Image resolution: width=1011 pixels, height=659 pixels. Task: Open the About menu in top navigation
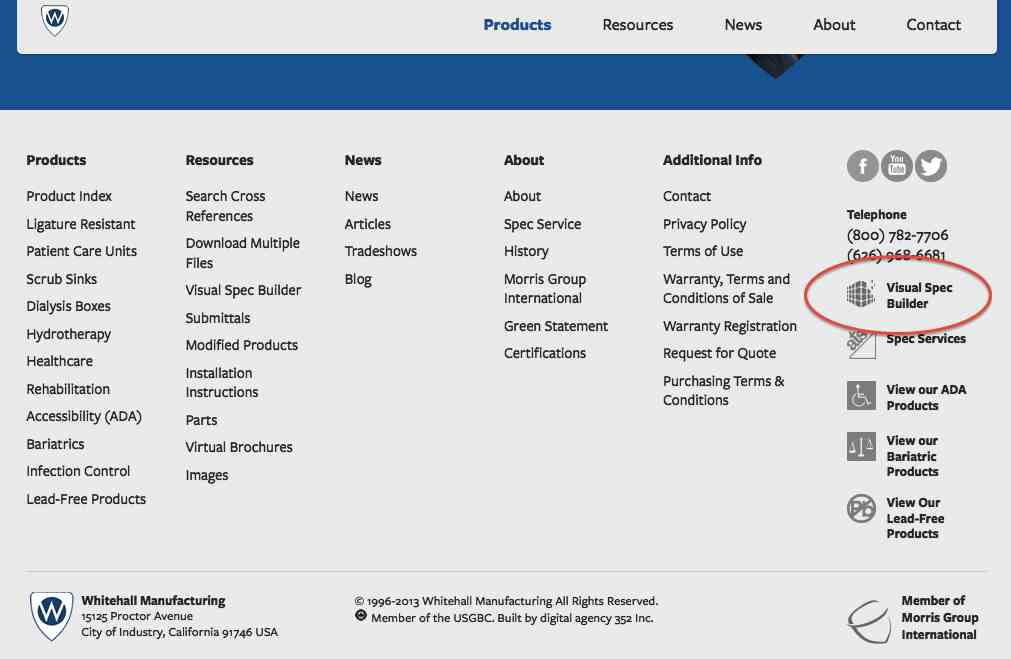pyautogui.click(x=834, y=25)
